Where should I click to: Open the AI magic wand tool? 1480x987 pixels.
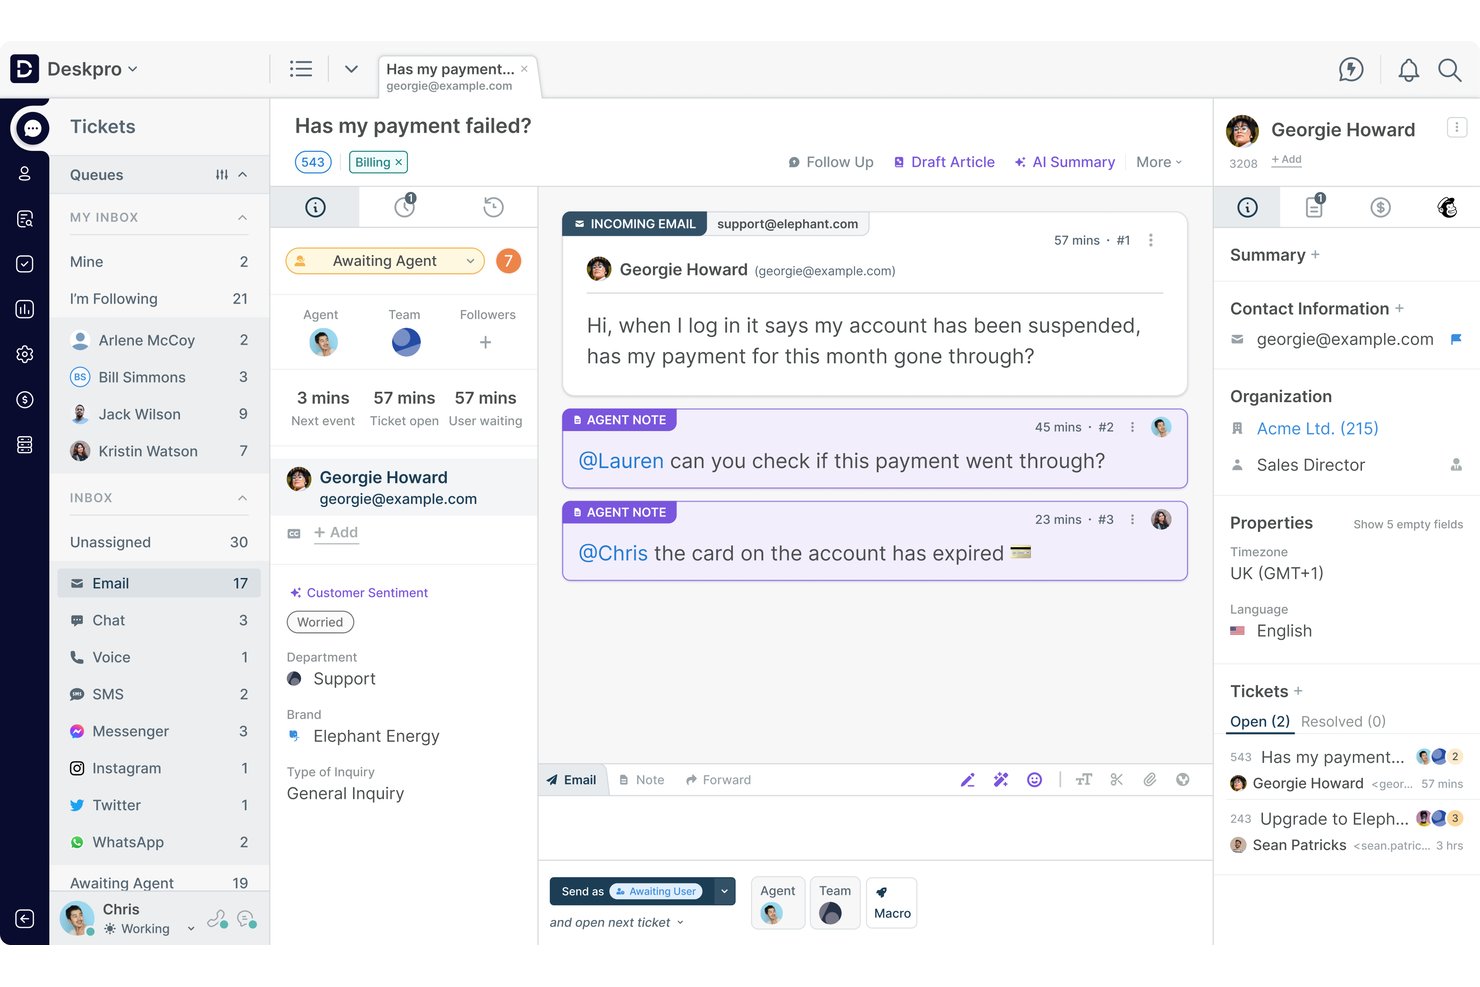[x=1001, y=780]
